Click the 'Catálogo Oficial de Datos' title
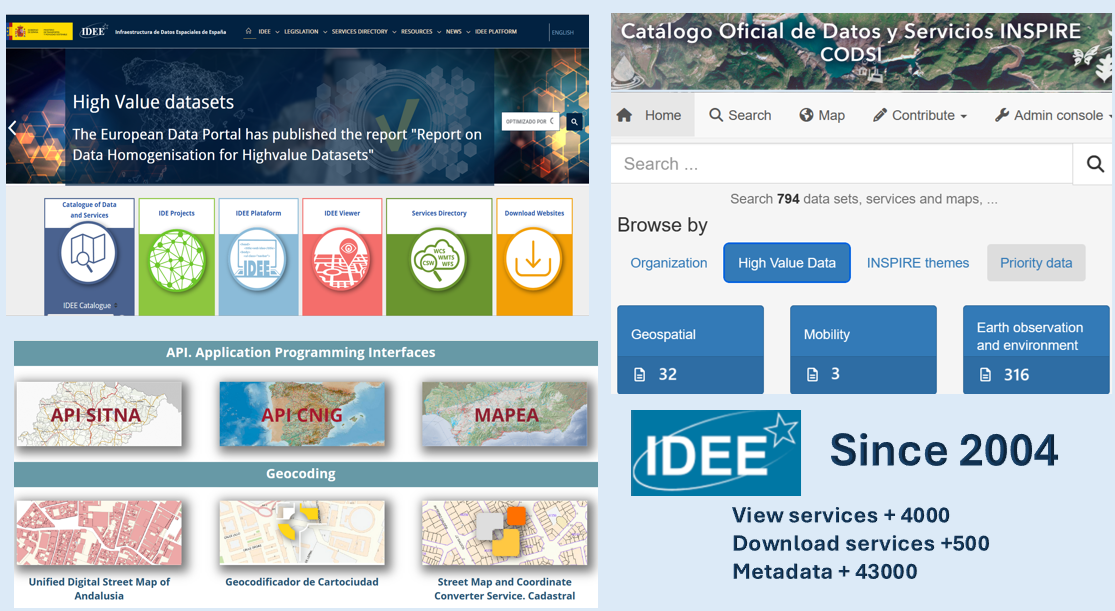1115x611 pixels. click(x=850, y=41)
